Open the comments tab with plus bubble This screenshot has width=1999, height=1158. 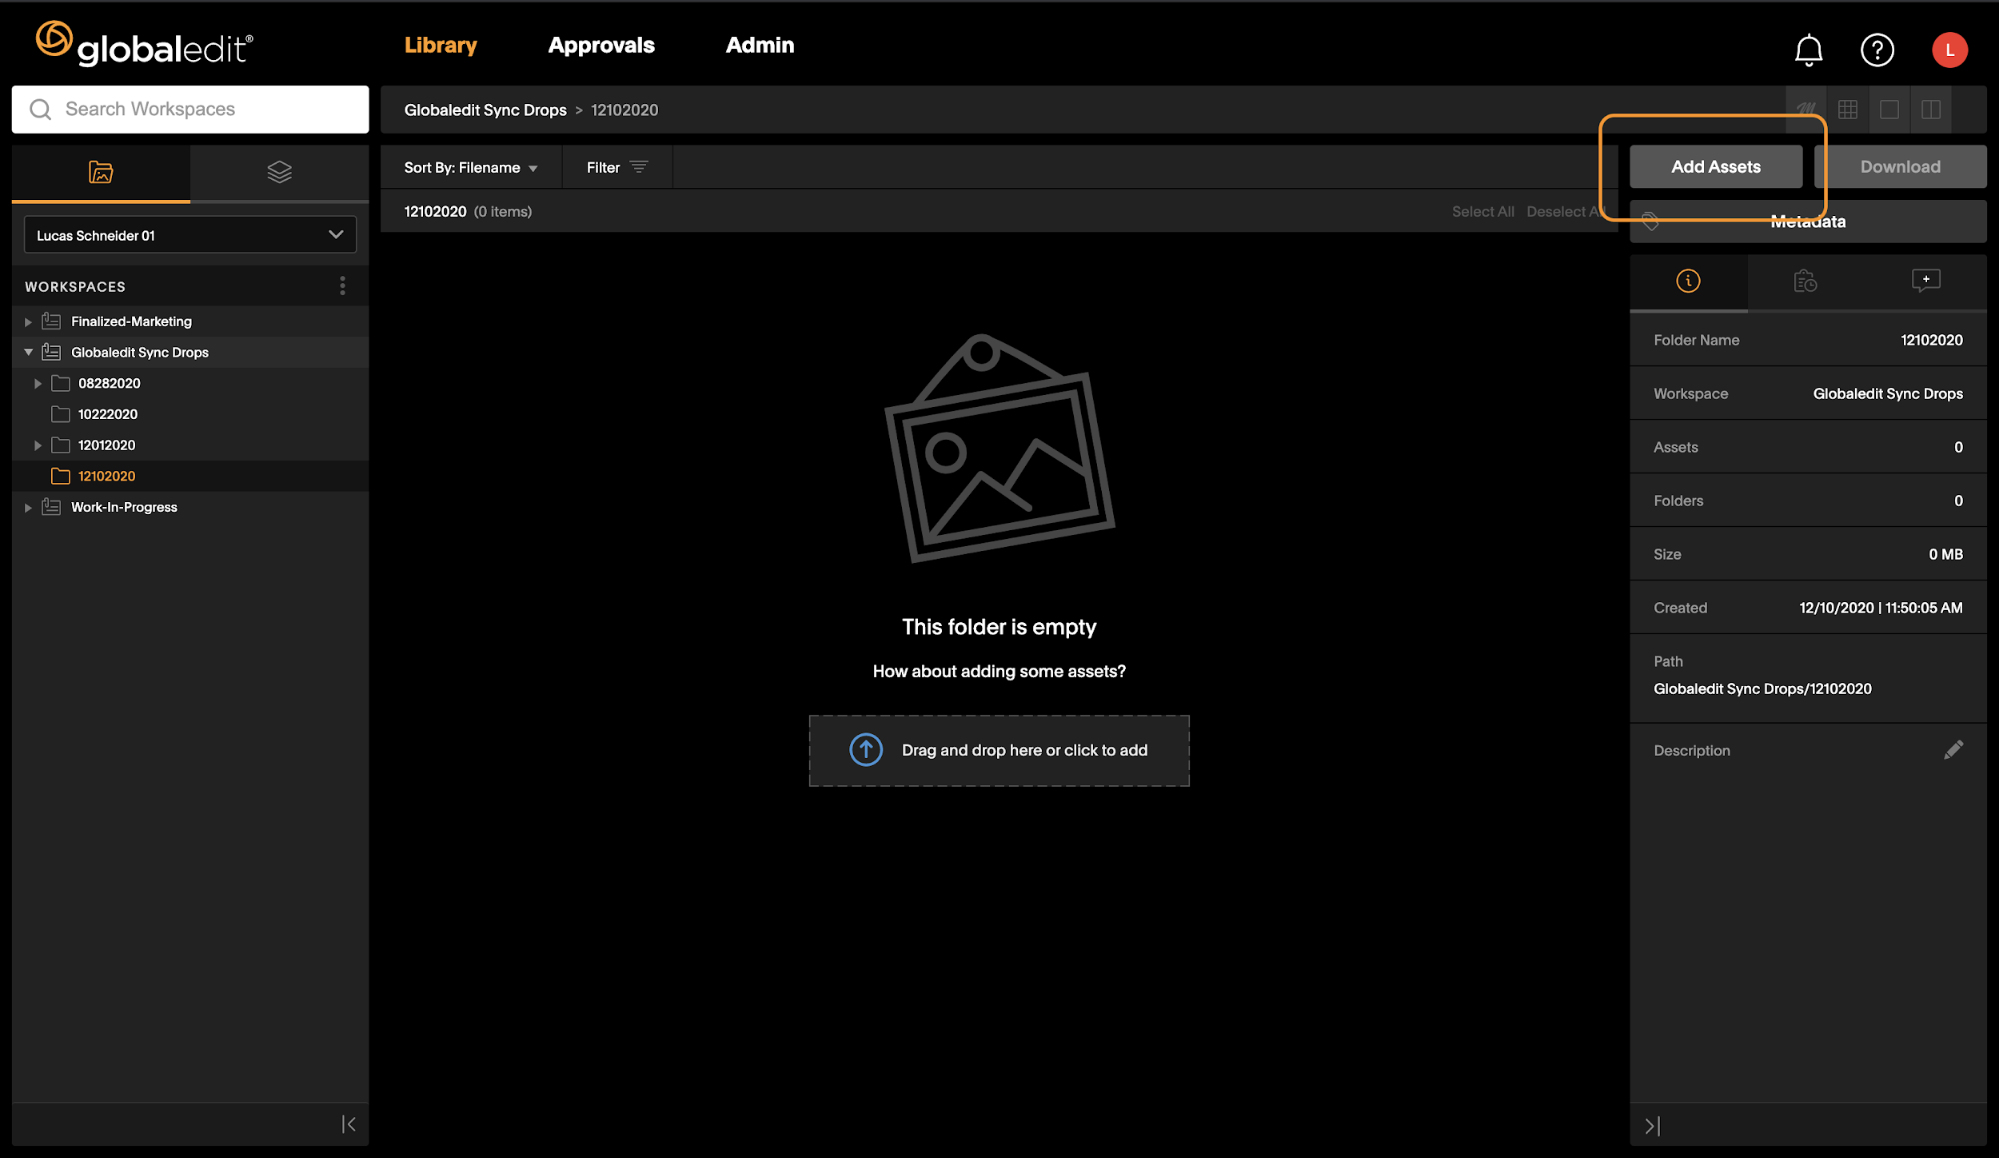coord(1926,281)
